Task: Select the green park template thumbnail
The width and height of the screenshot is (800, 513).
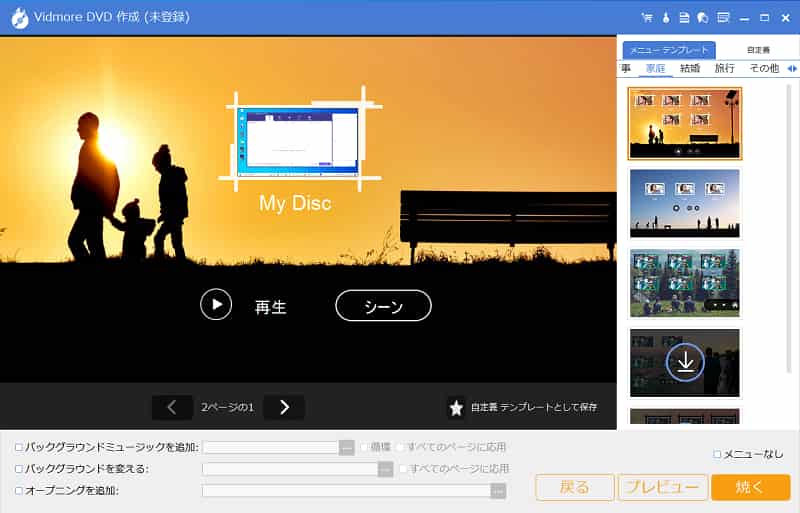Action: point(685,283)
